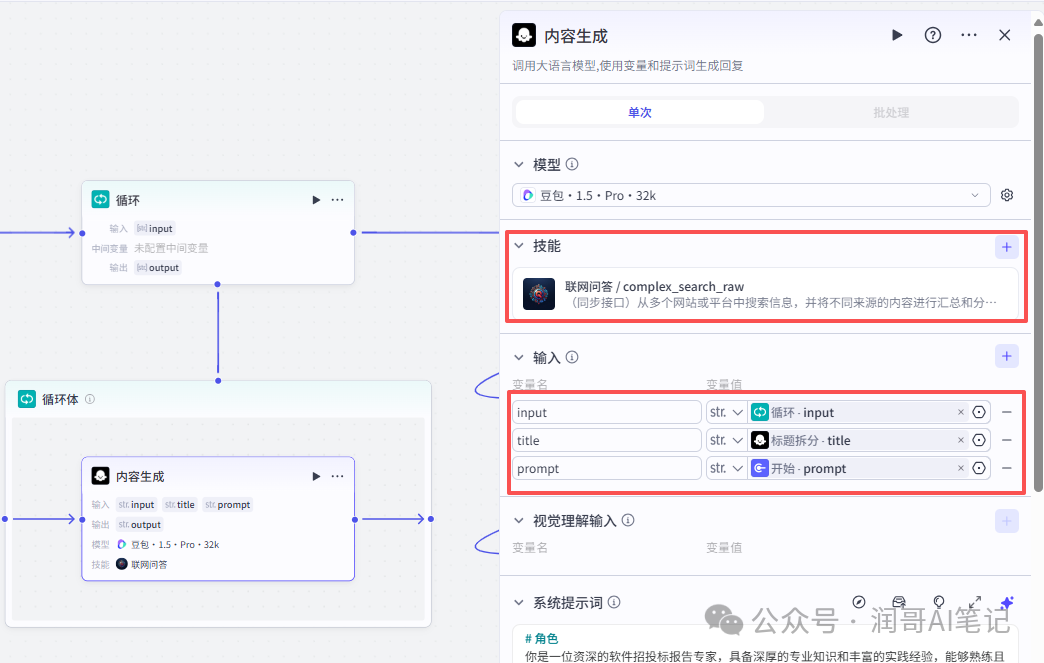Show info tooltip next to 模型

pyautogui.click(x=572, y=164)
